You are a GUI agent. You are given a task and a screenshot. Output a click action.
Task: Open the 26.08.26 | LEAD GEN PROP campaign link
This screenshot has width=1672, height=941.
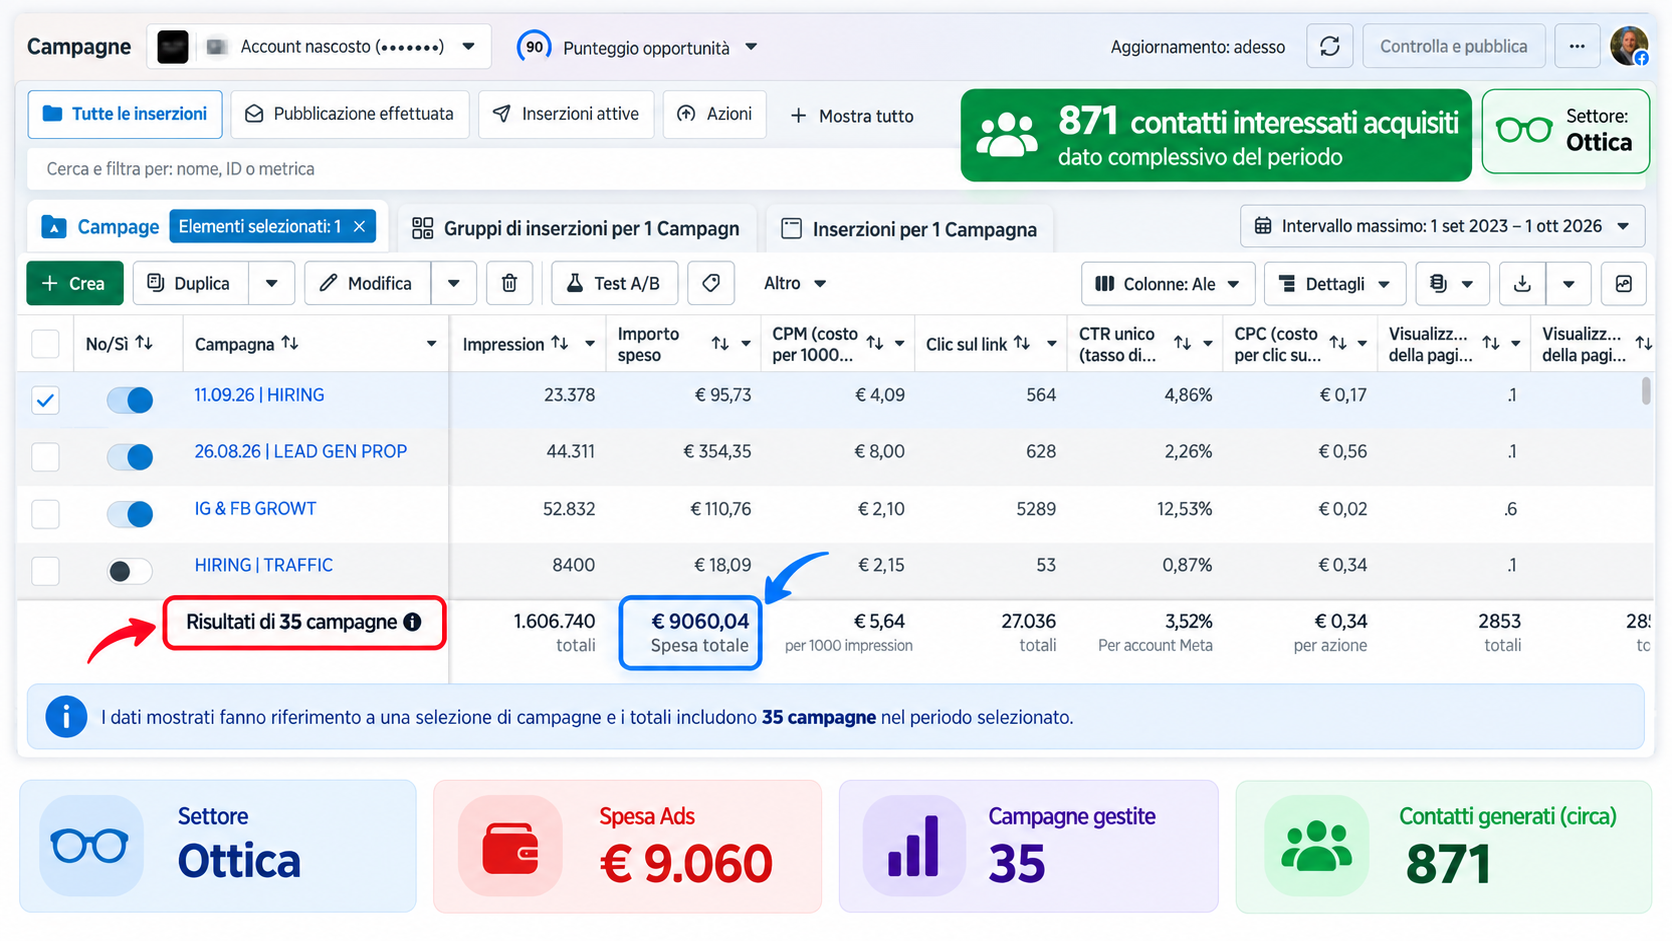(x=300, y=452)
